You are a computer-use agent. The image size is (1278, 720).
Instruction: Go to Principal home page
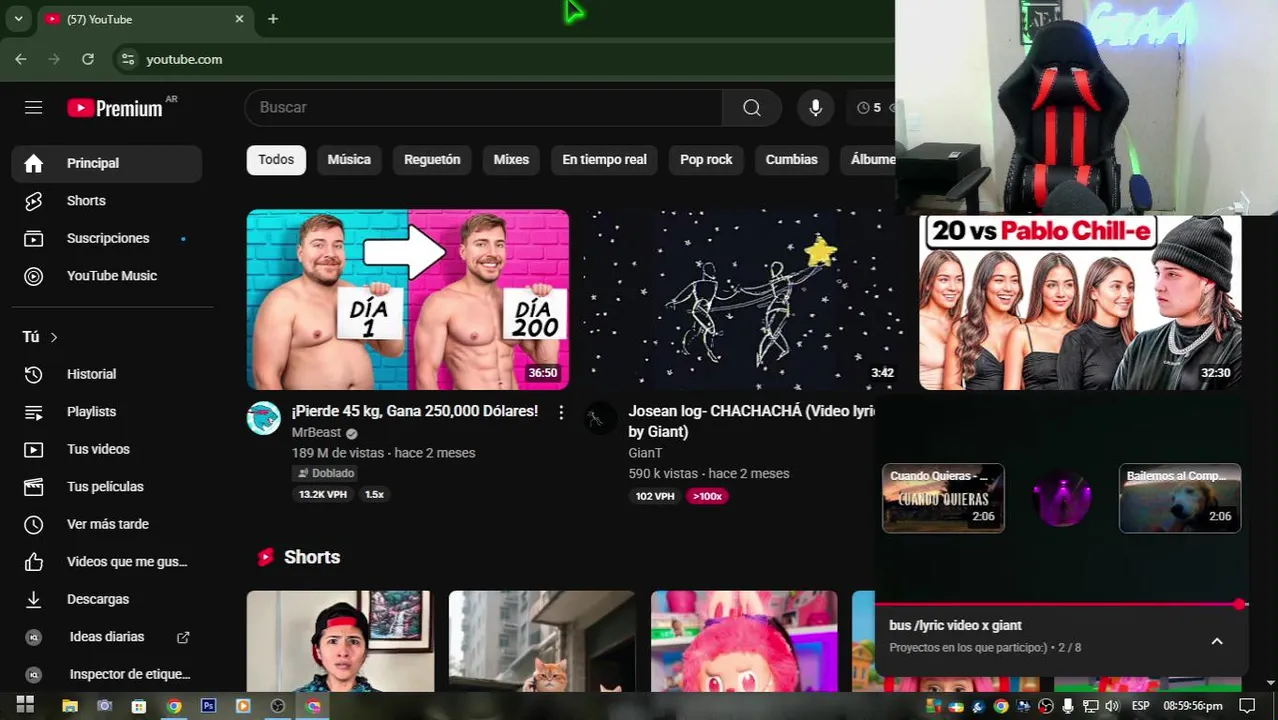click(x=107, y=163)
